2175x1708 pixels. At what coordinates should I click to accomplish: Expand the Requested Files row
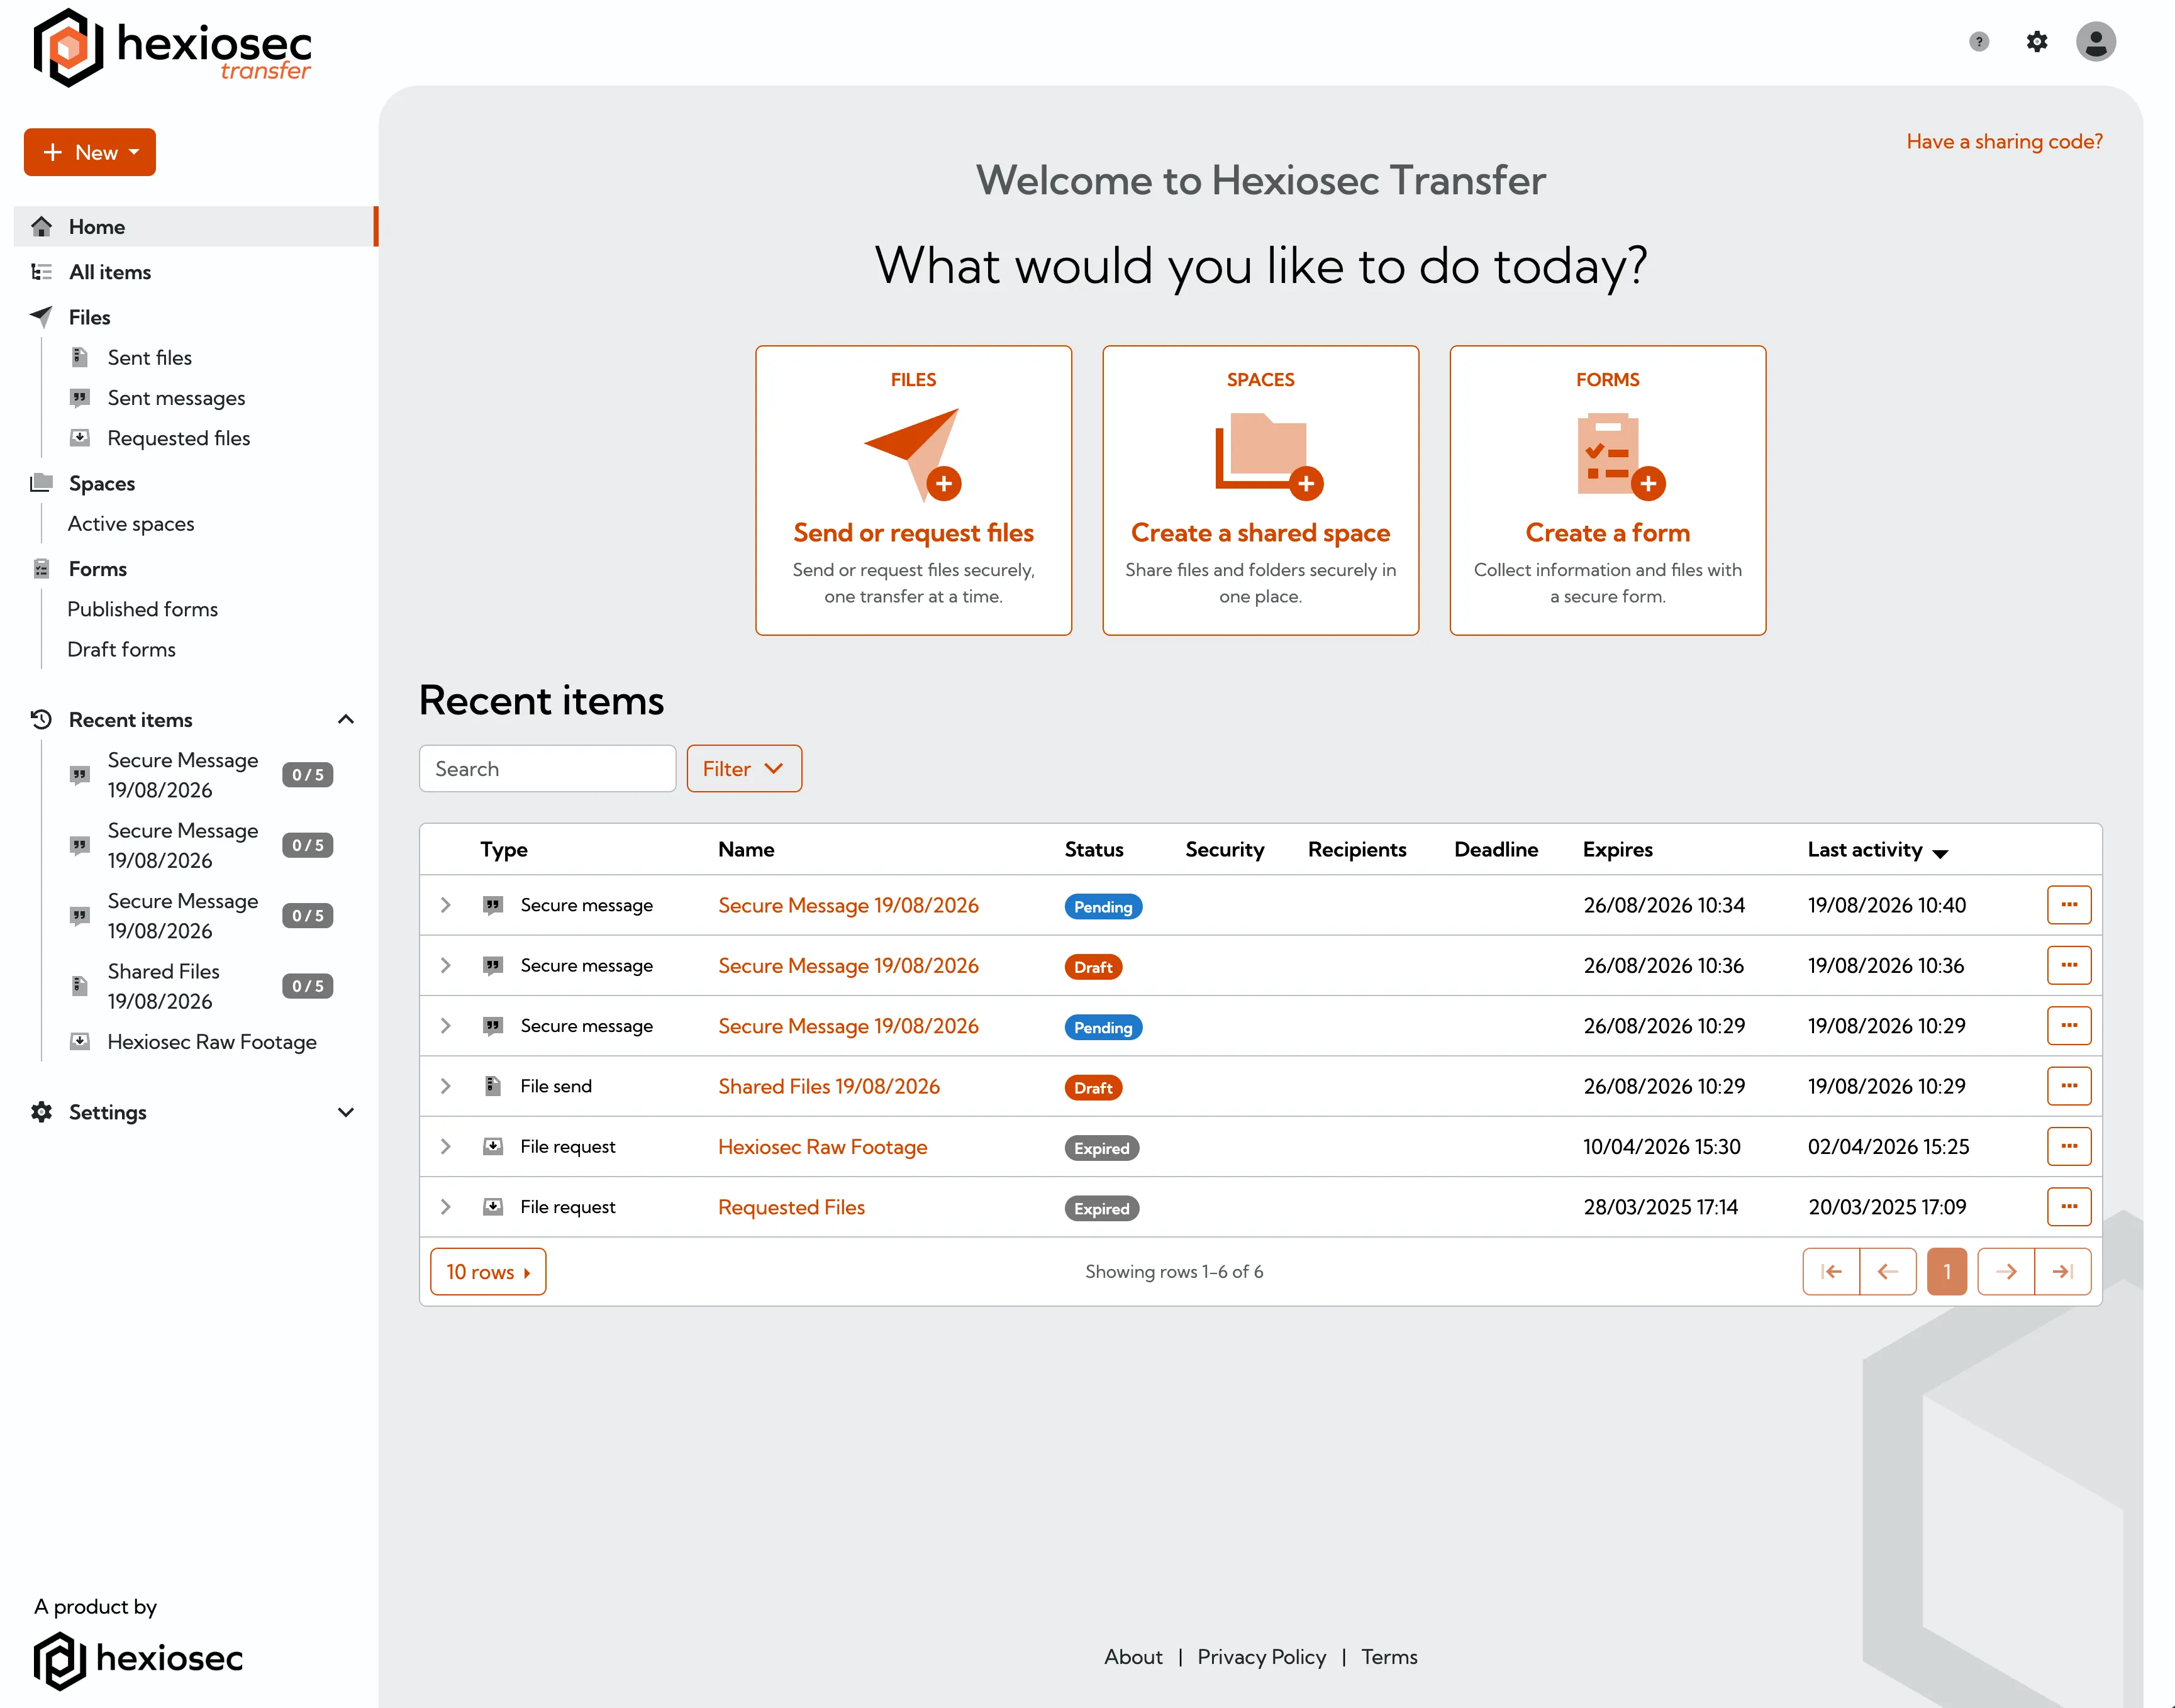click(446, 1207)
